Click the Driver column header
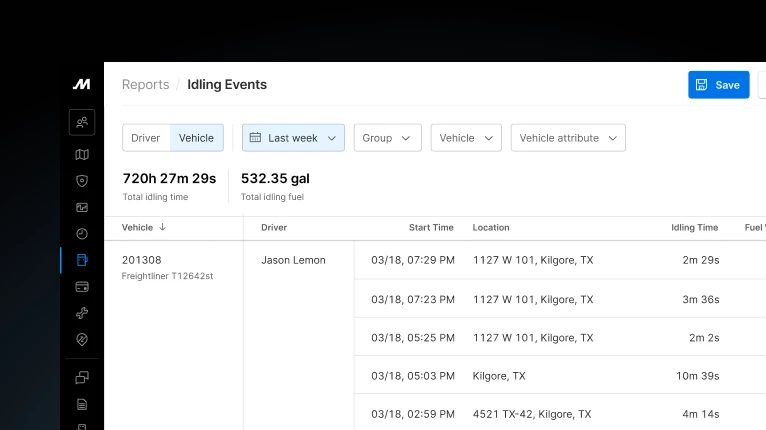The image size is (766, 430). [274, 227]
